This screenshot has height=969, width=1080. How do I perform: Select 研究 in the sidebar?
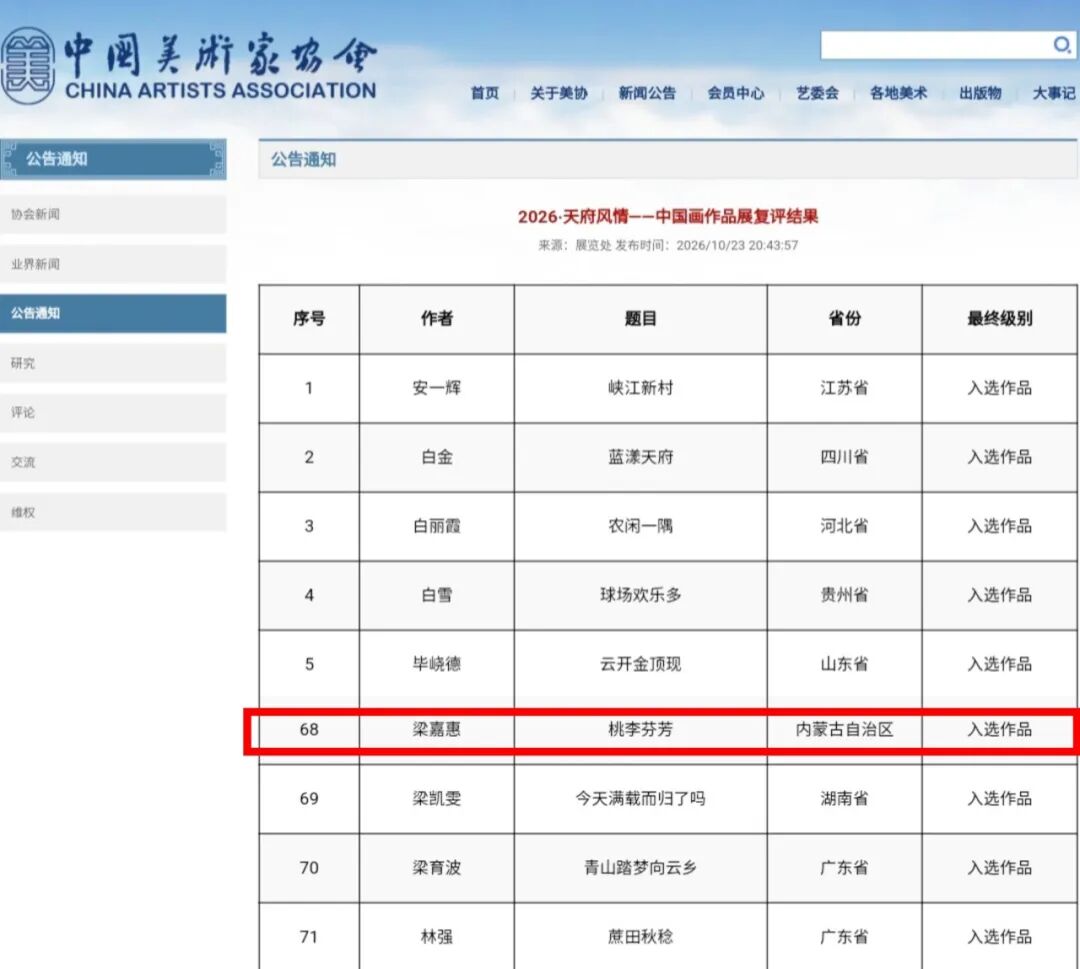113,363
